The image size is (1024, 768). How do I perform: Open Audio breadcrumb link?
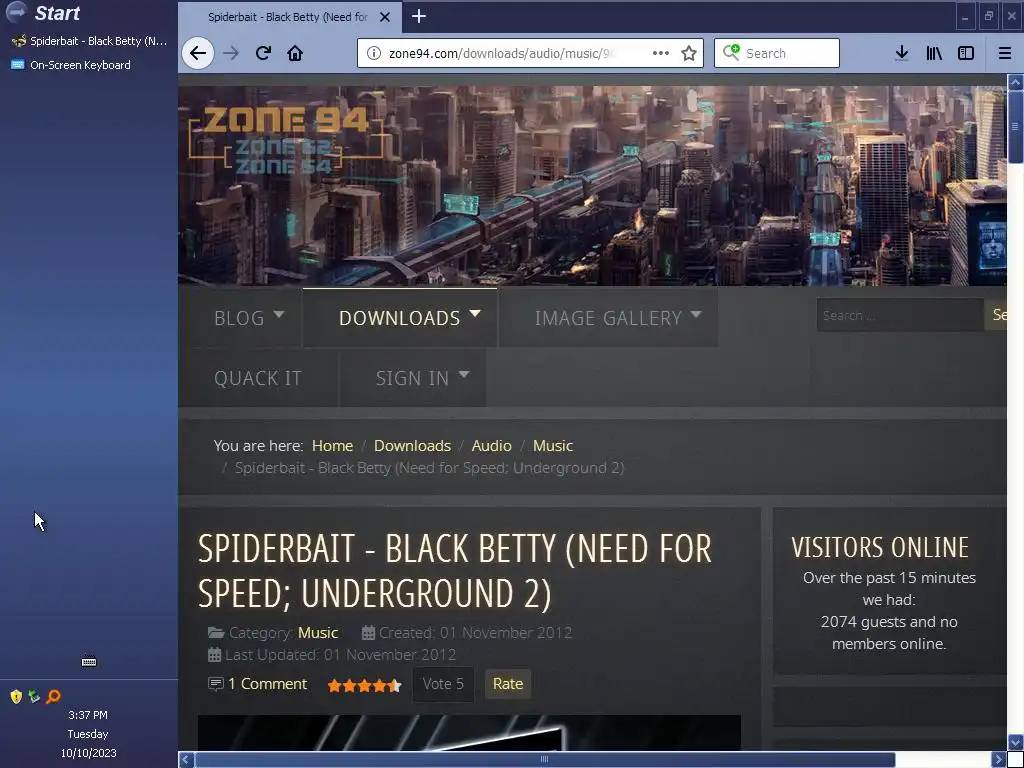(491, 445)
